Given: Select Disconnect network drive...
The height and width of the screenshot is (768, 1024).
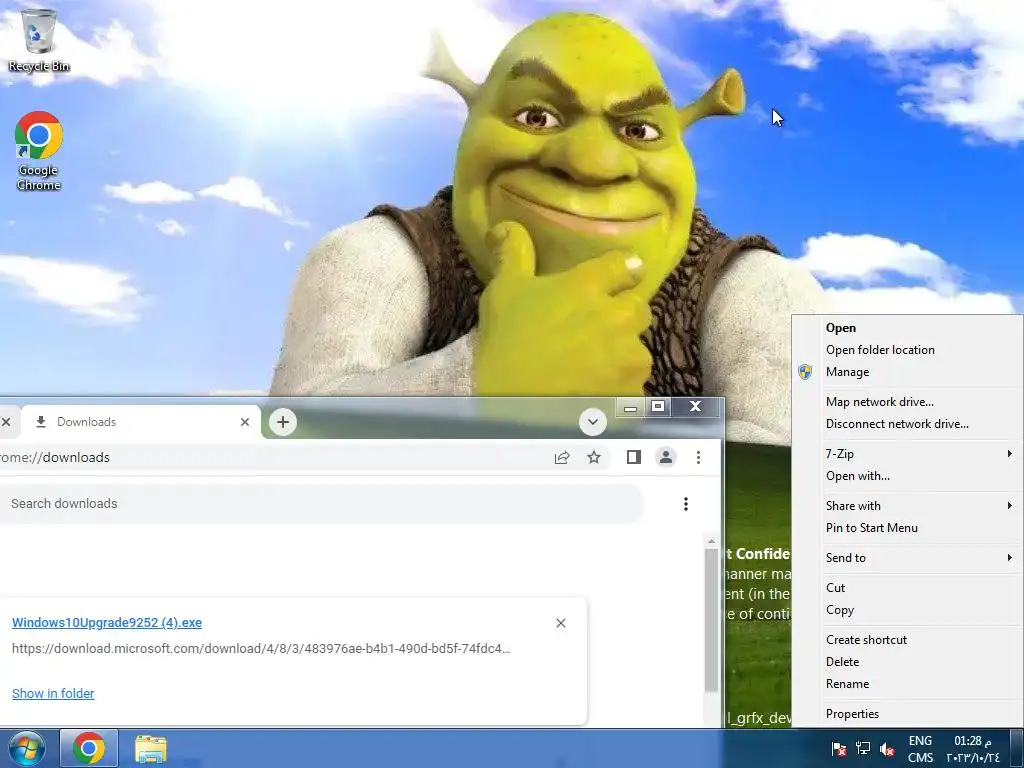Looking at the screenshot, I should point(908,424).
